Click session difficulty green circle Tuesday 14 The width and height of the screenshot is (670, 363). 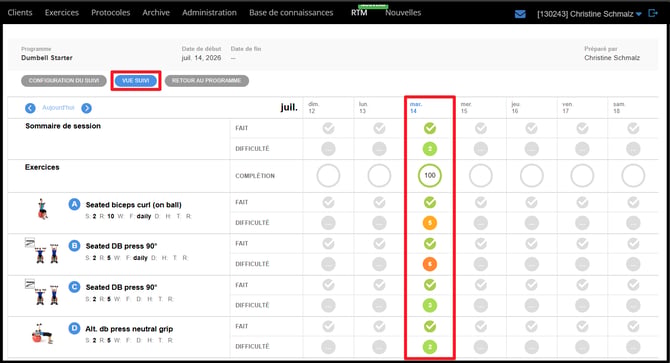(430, 149)
